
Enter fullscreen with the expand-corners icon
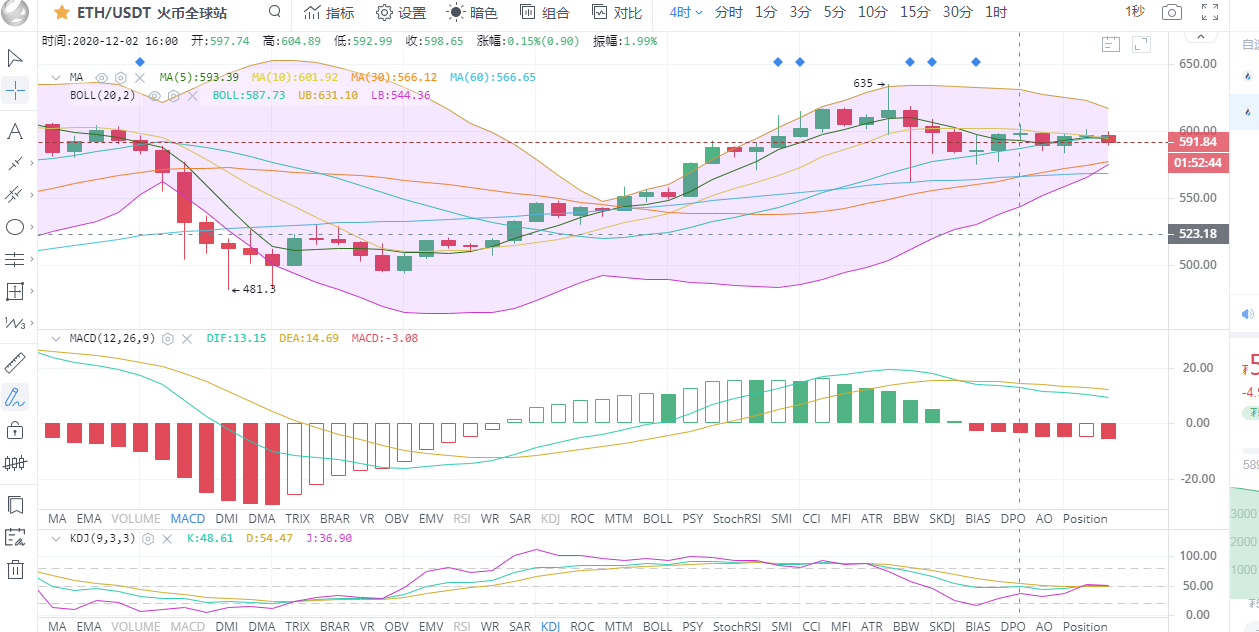(1209, 13)
